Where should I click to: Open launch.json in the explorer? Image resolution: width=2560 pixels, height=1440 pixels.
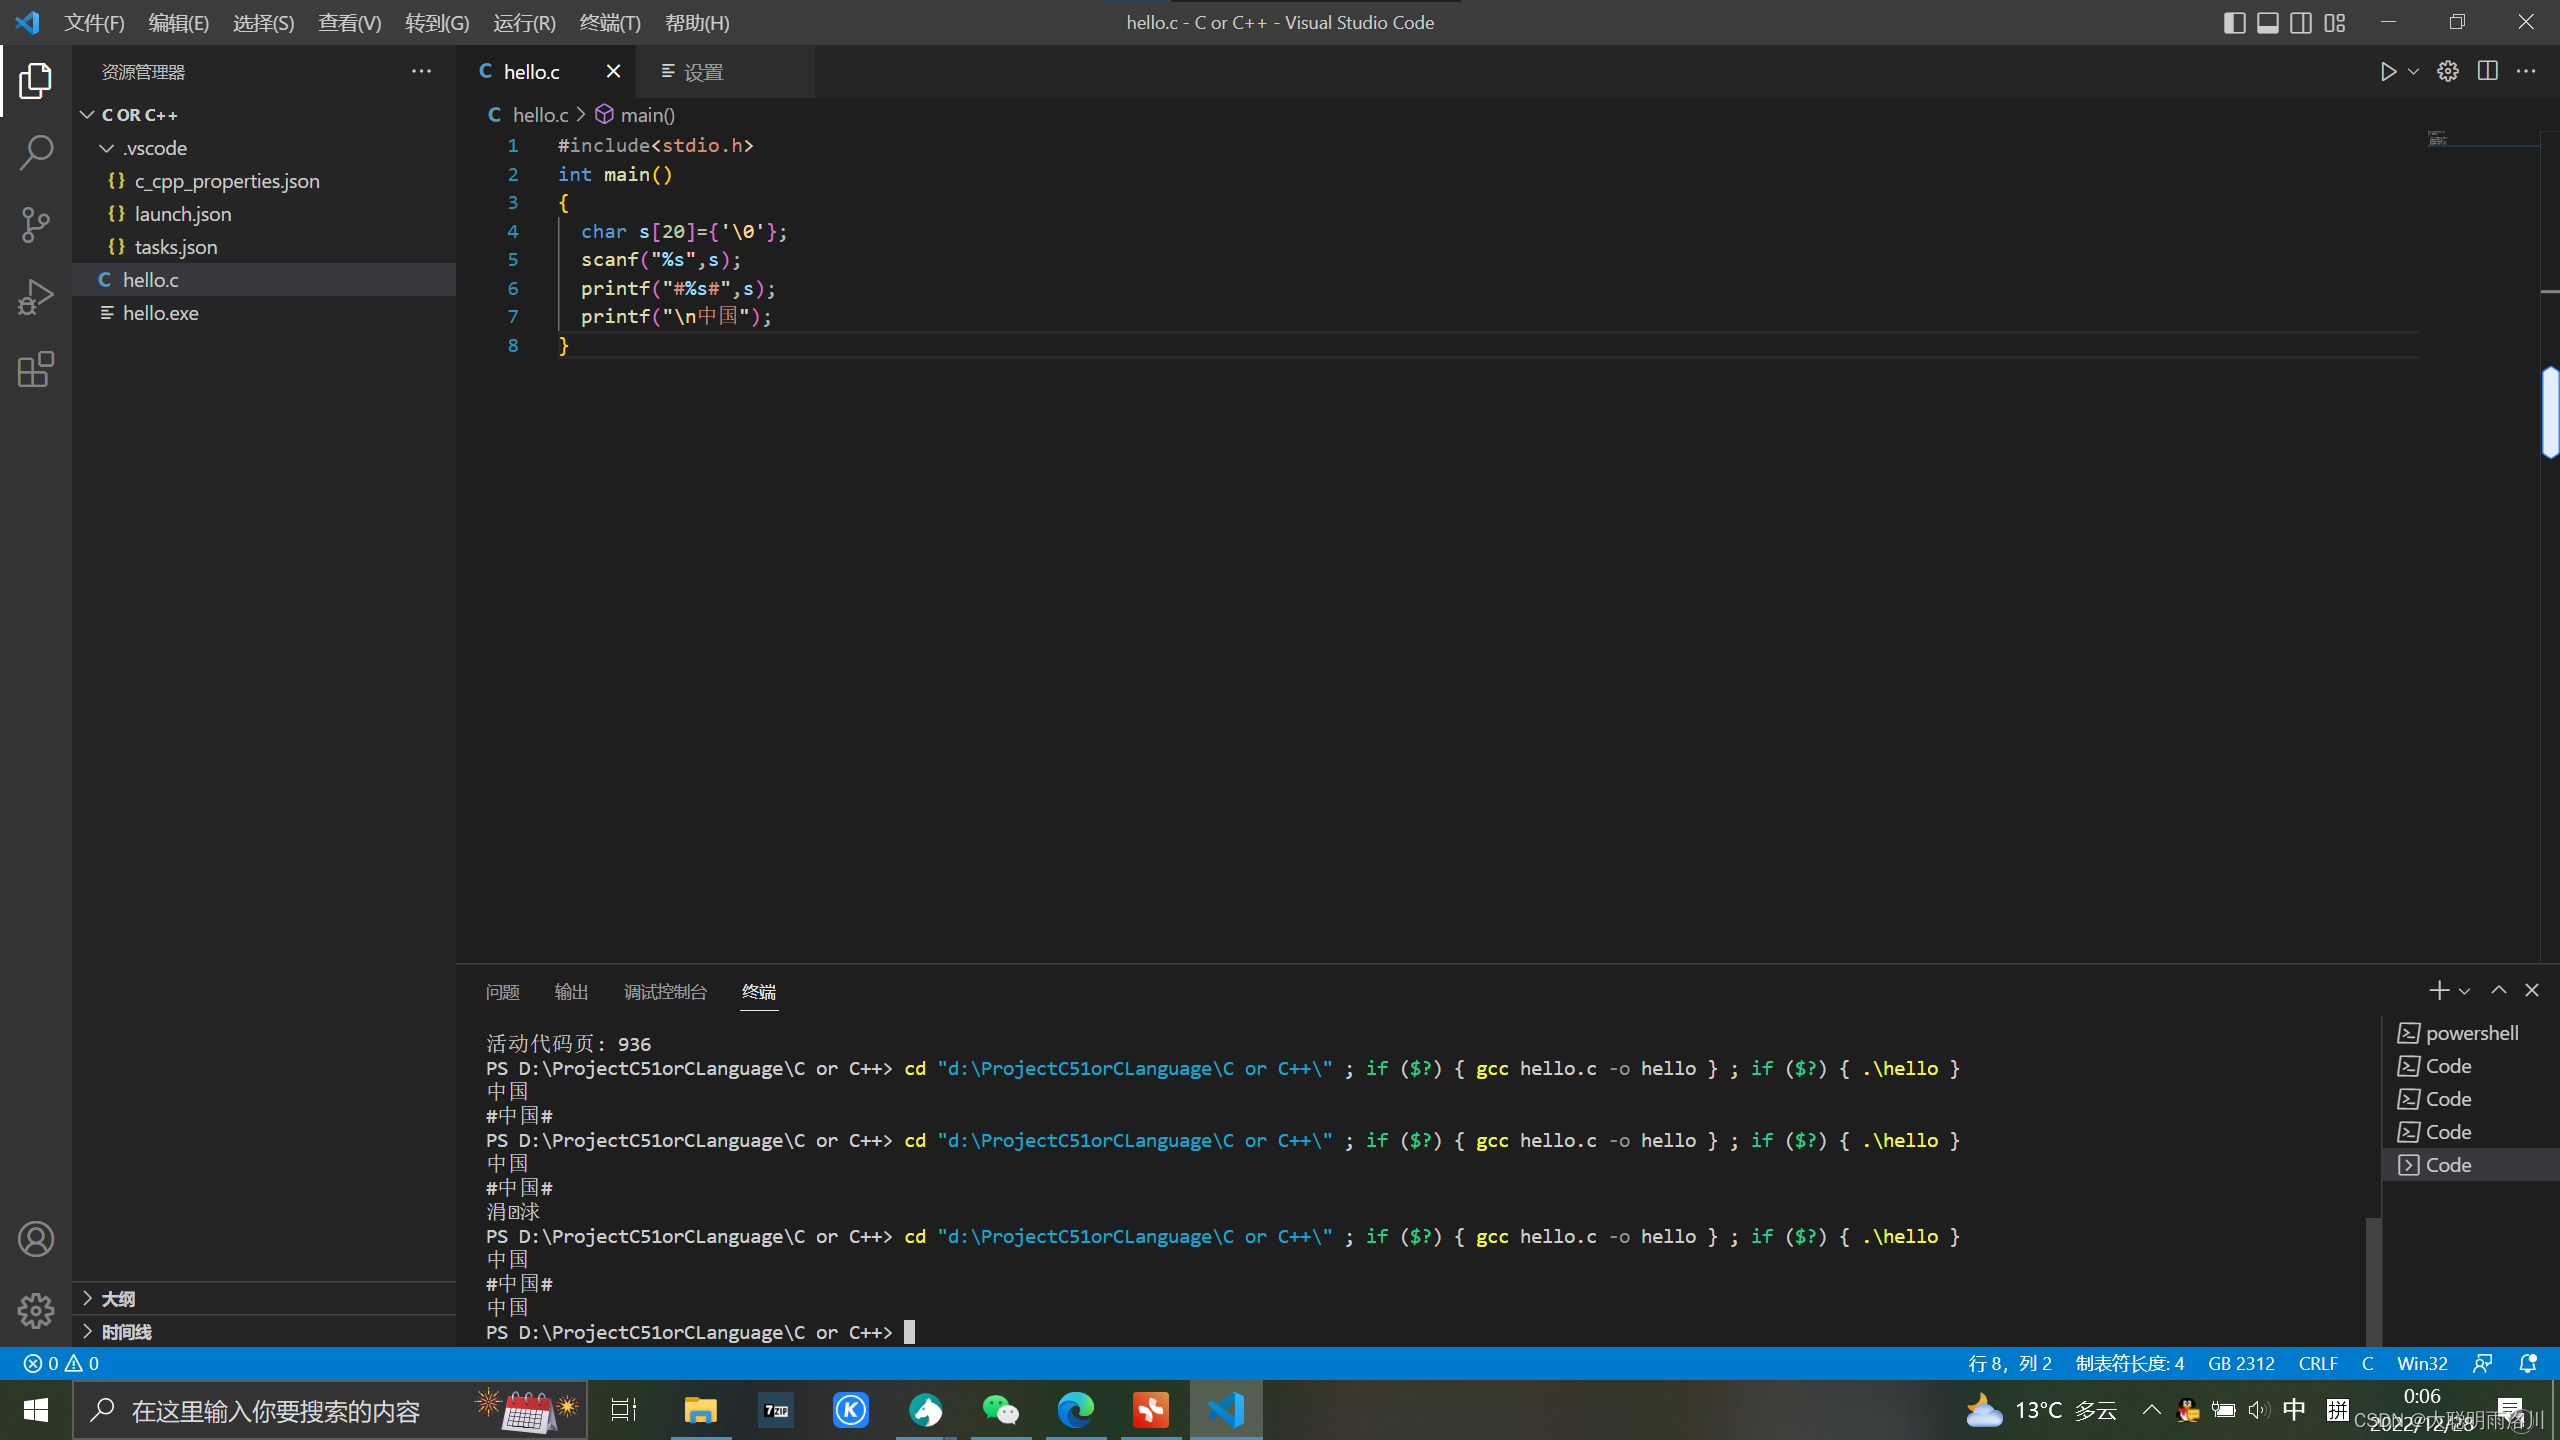183,214
